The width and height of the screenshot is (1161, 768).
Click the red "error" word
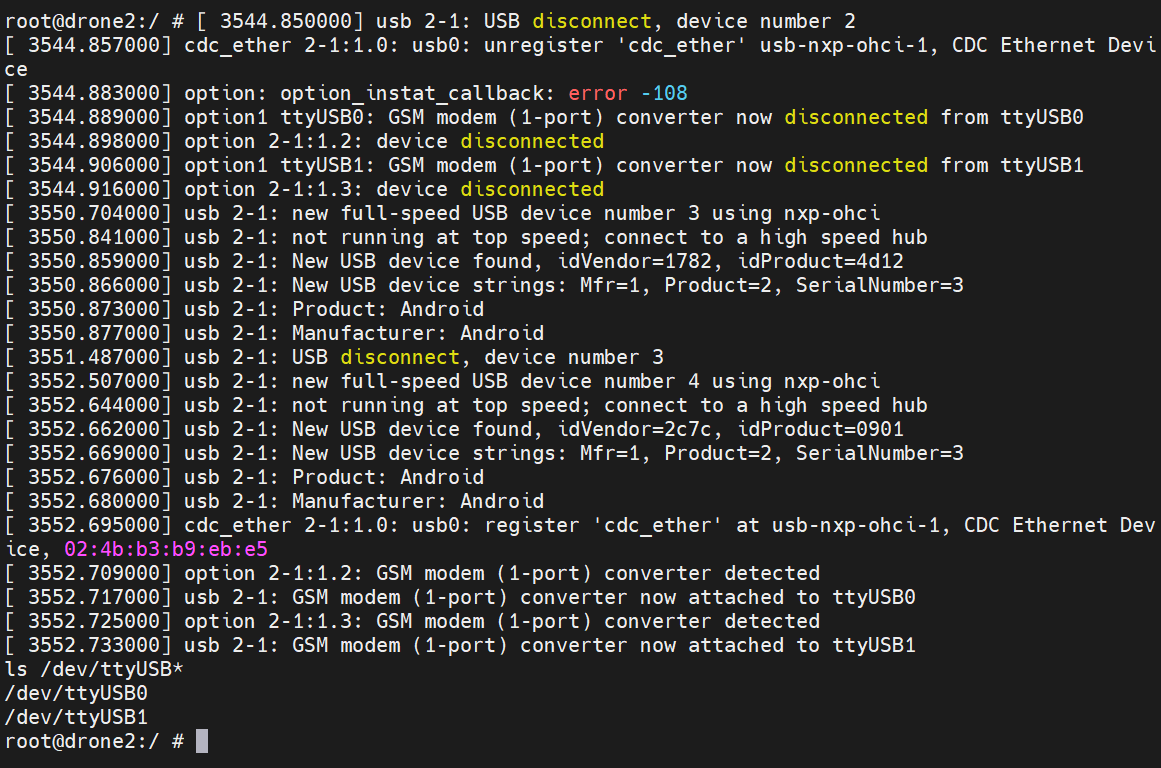(x=597, y=93)
